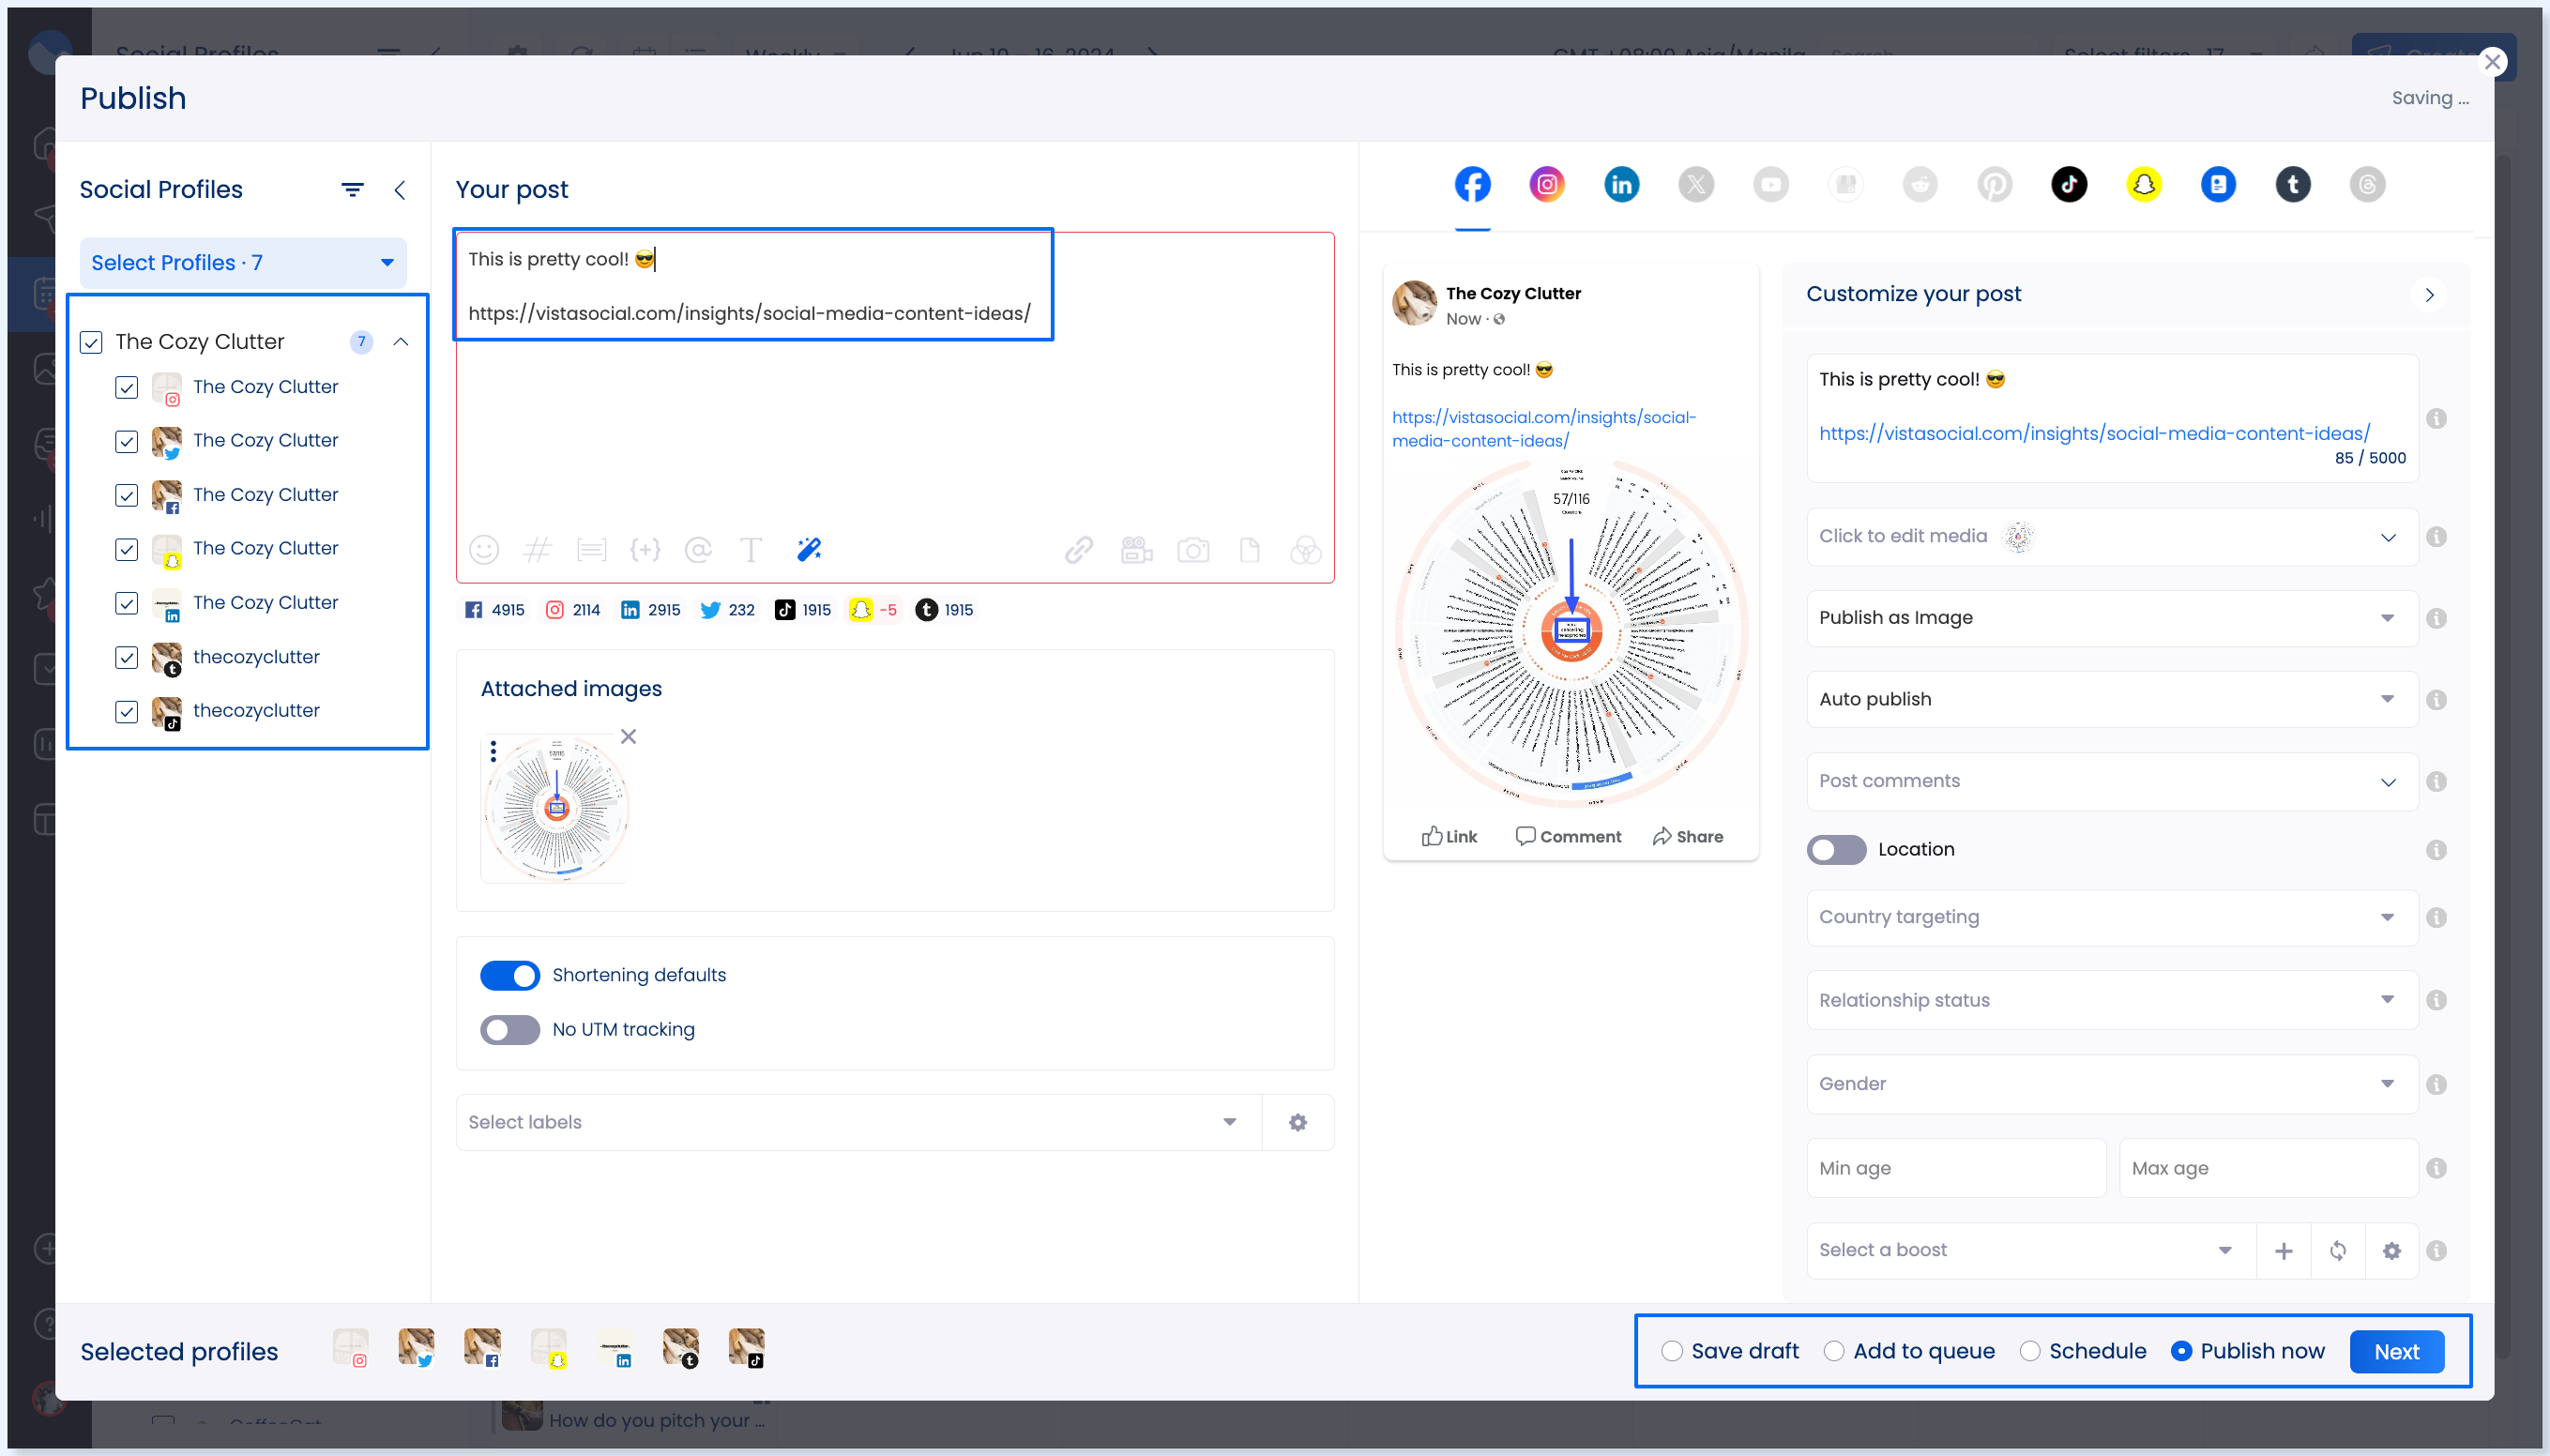
Task: Open boost settings gear icon
Action: pyautogui.click(x=2392, y=1250)
